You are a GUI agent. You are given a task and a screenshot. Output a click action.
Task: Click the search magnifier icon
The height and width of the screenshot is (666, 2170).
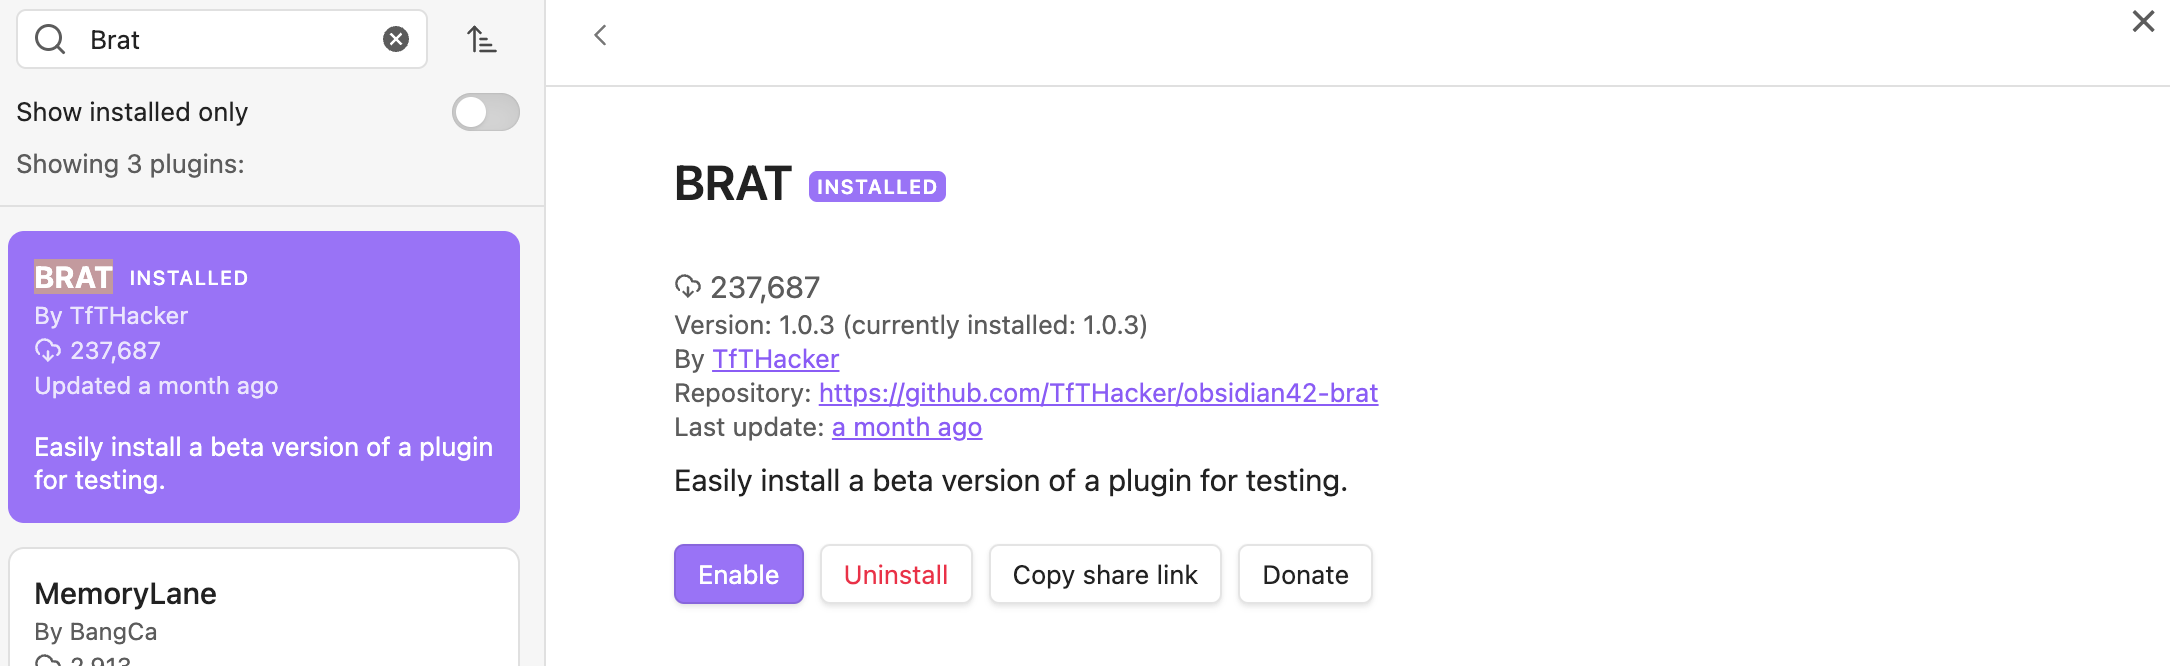pos(50,40)
